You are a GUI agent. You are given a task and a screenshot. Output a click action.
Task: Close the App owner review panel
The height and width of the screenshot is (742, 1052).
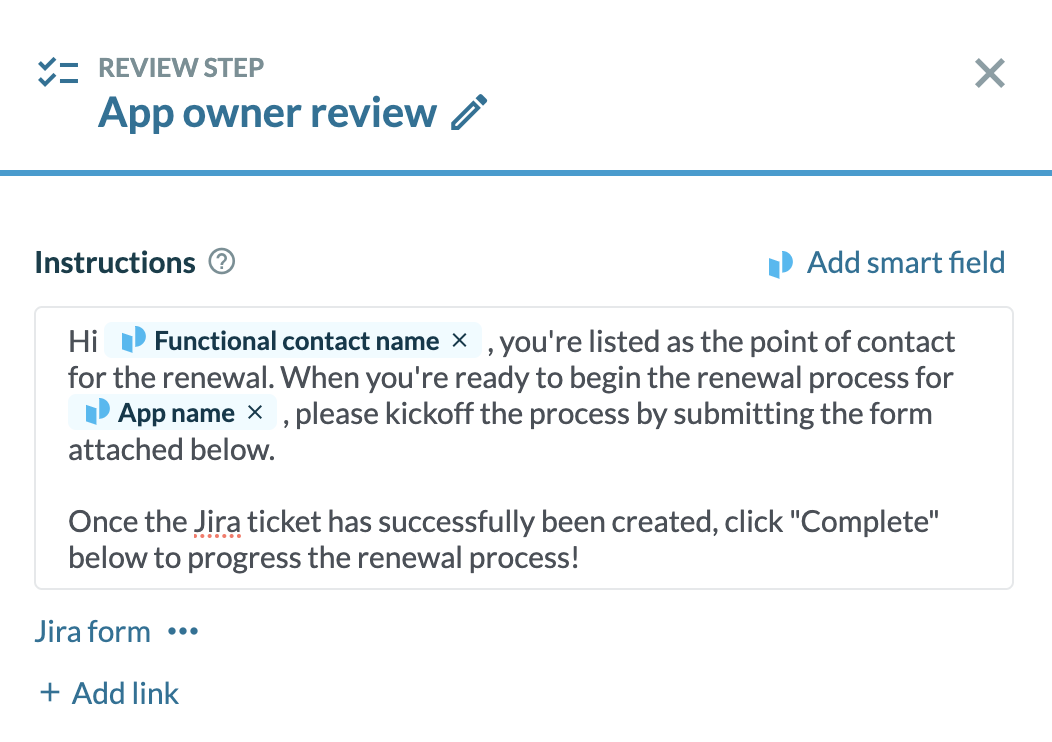pos(989,73)
